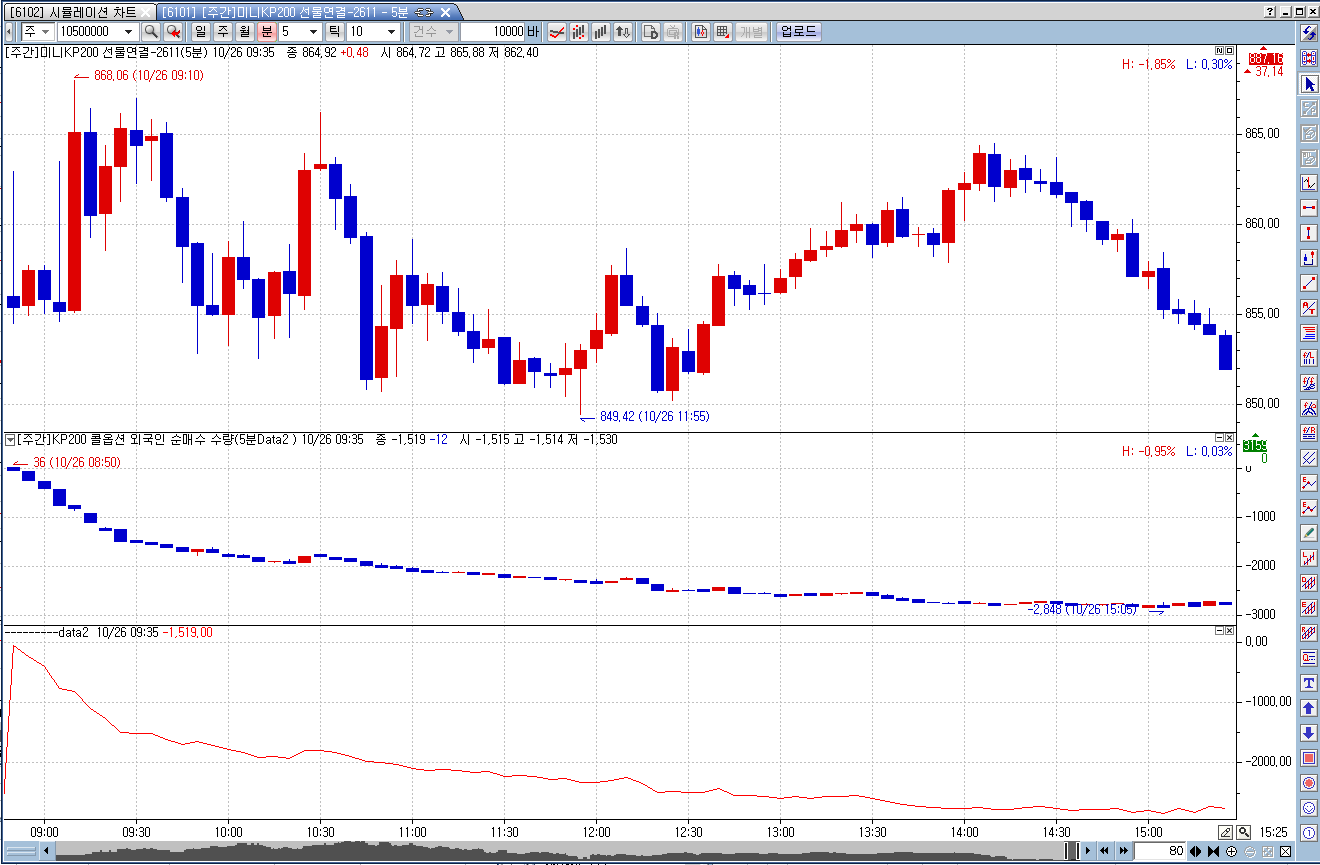Toggle the 틱 (tick) period button
This screenshot has height=865, width=1320.
(334, 32)
